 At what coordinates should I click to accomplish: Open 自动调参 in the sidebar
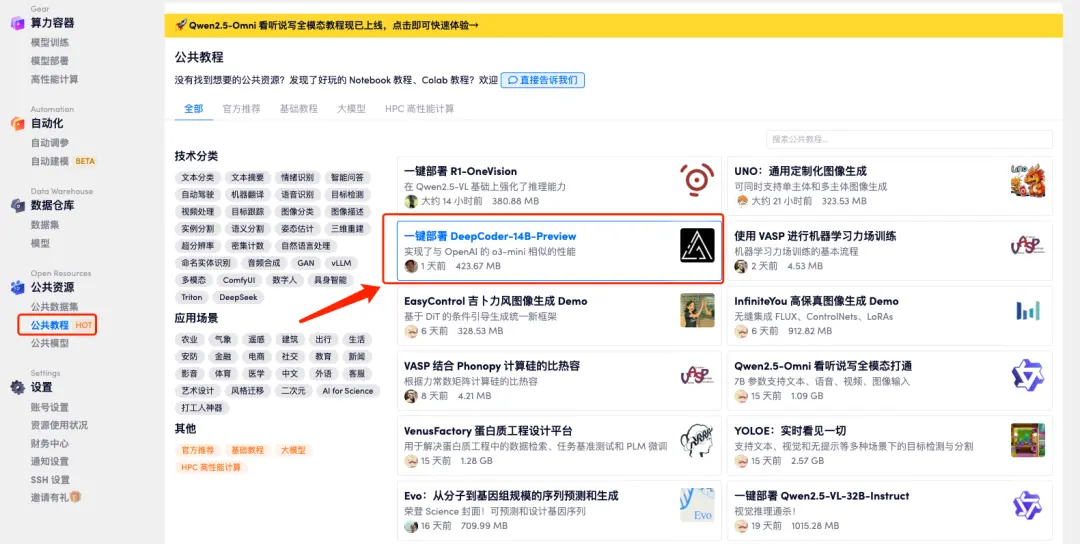50,143
